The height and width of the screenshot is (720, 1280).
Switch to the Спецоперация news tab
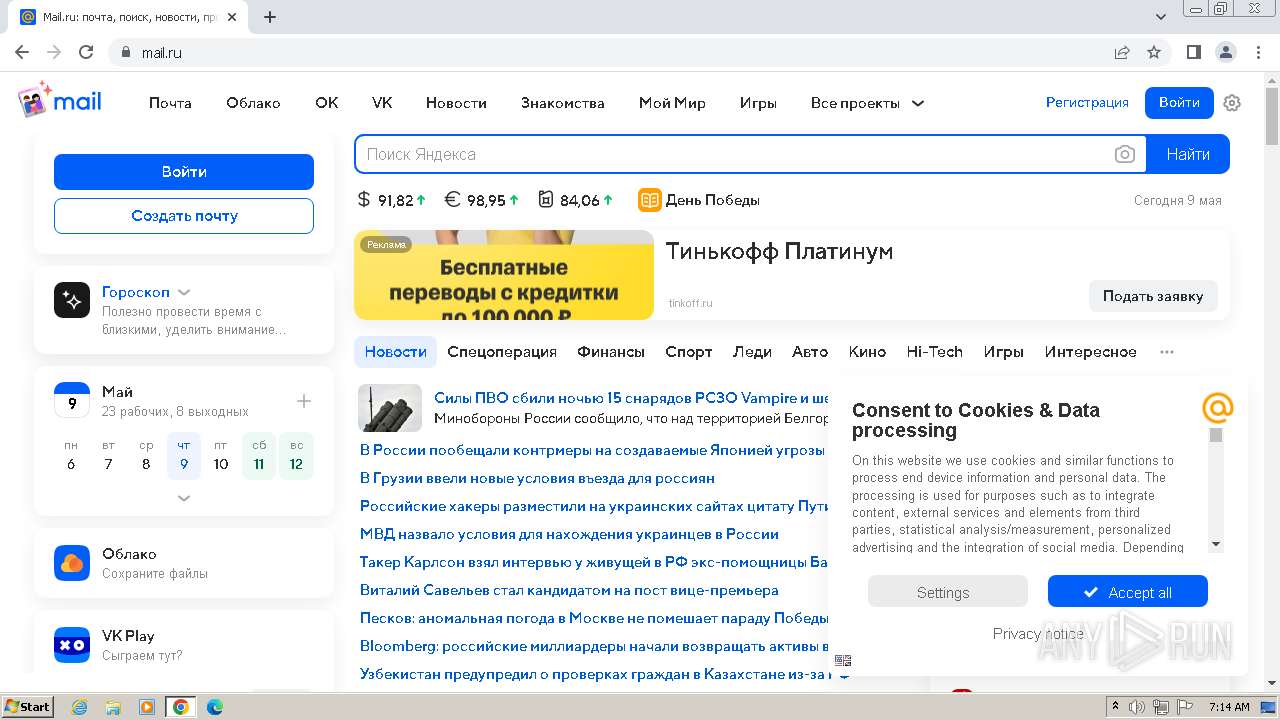(x=502, y=352)
